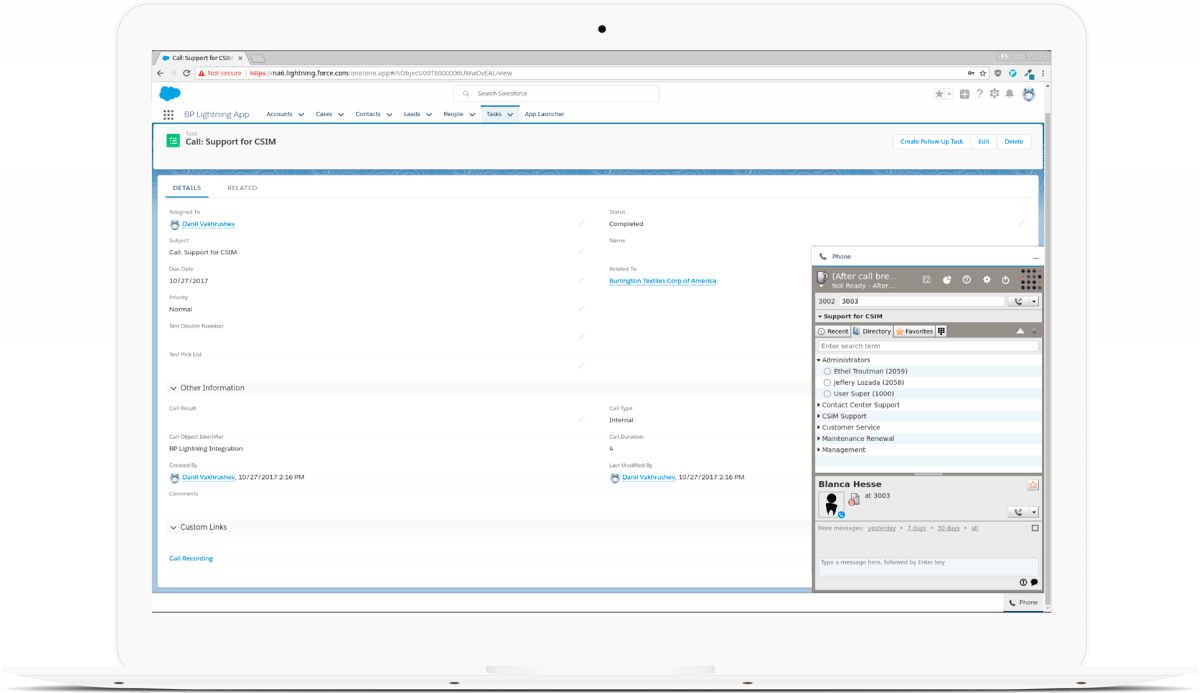This screenshot has width=1200, height=693.
Task: Tick the checkbox beside More messages row
Action: (x=1035, y=528)
